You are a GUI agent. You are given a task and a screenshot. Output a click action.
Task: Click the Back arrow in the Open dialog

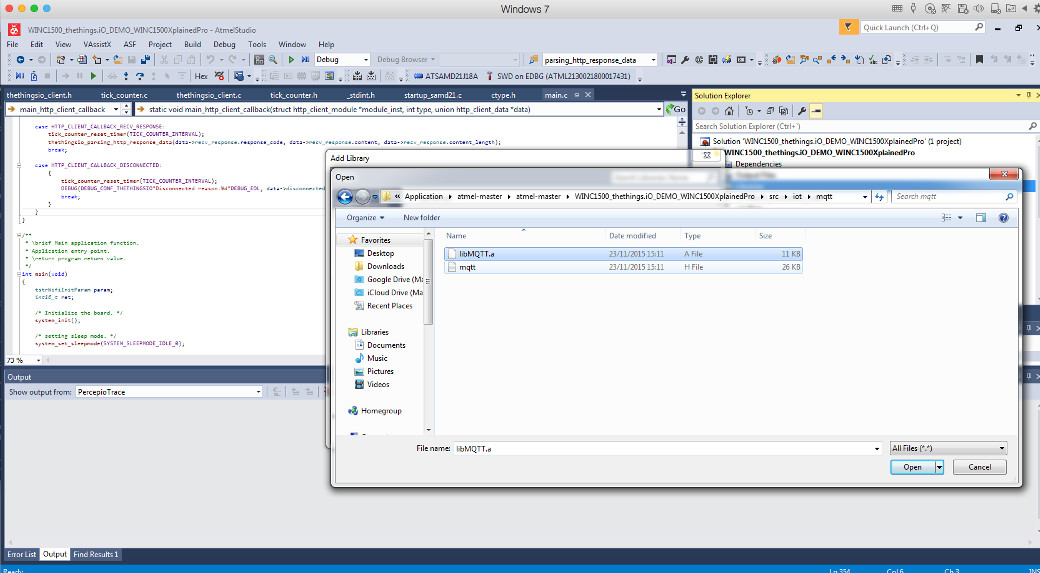(345, 196)
